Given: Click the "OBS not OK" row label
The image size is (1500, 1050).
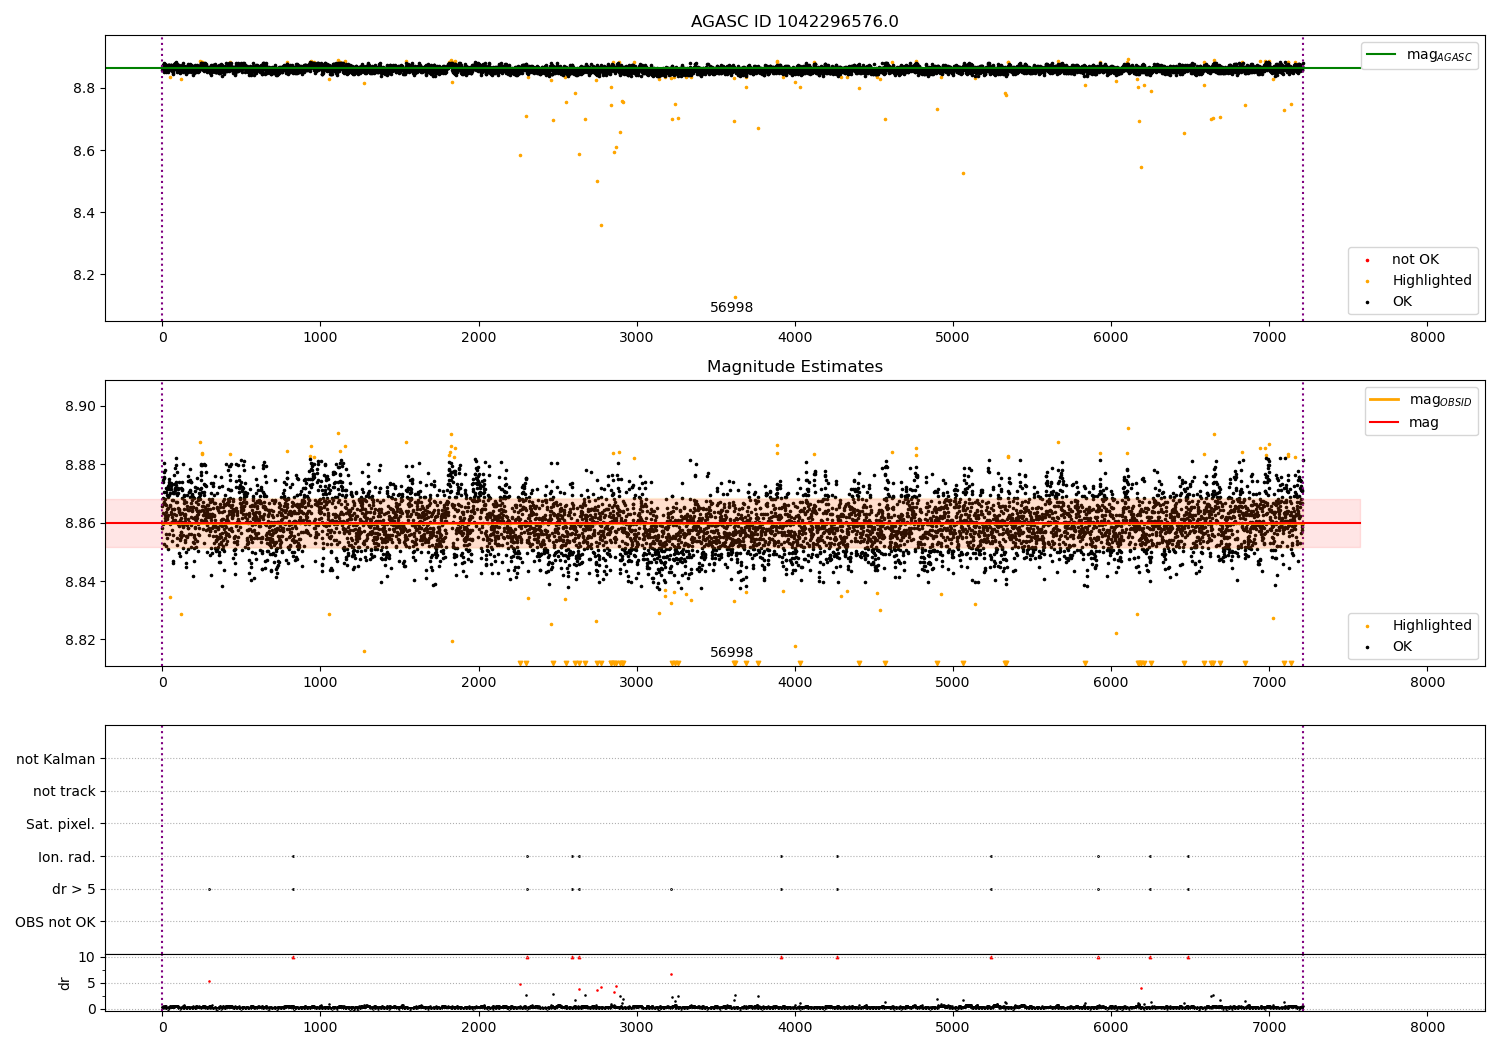Looking at the screenshot, I should 56,922.
